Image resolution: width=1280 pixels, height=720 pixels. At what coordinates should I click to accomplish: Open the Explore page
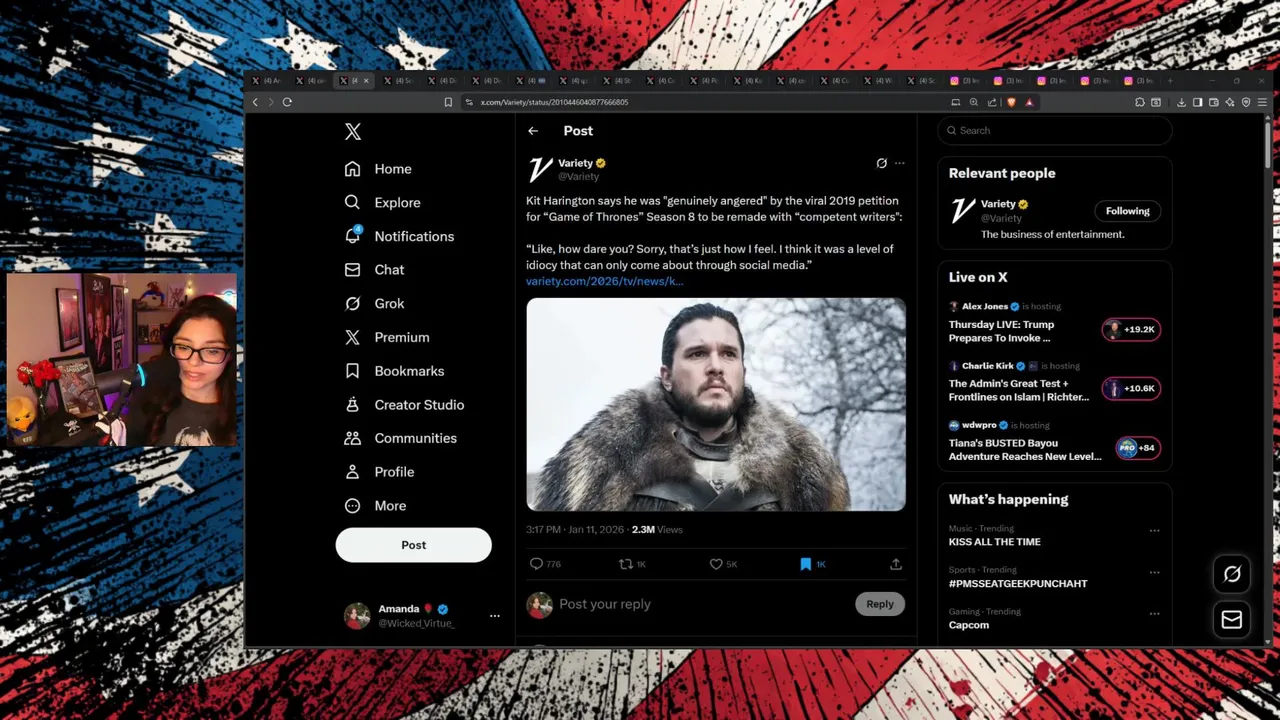click(x=382, y=202)
